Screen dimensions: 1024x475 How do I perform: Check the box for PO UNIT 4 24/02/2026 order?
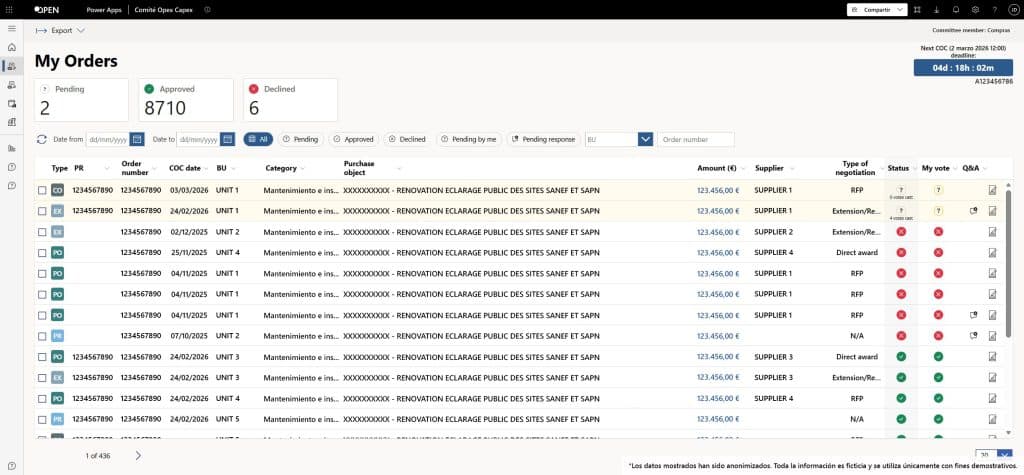(42, 399)
